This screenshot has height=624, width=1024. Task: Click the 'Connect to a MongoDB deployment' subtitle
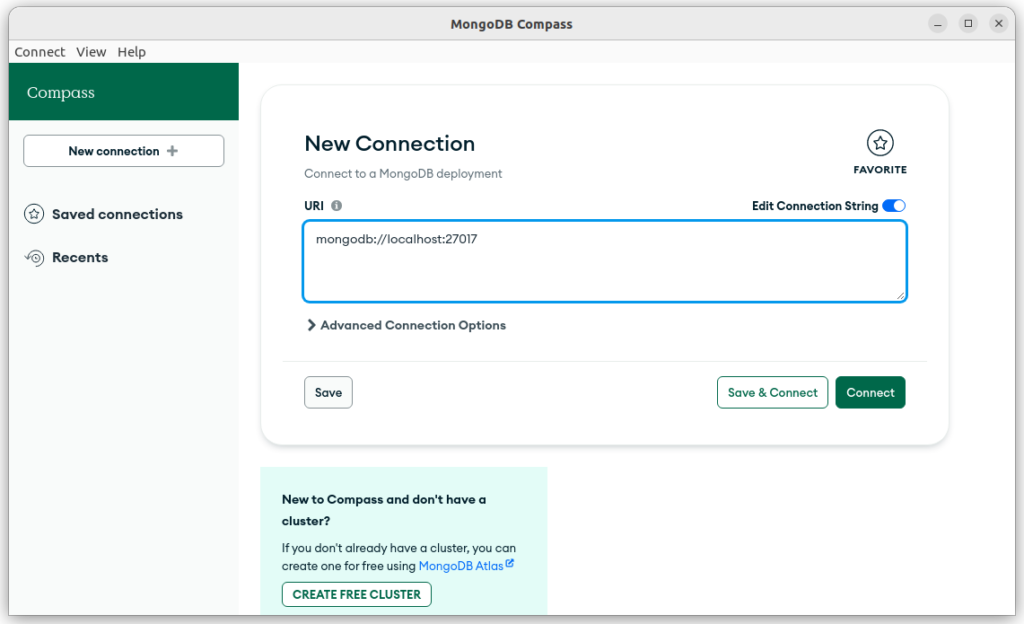403,174
